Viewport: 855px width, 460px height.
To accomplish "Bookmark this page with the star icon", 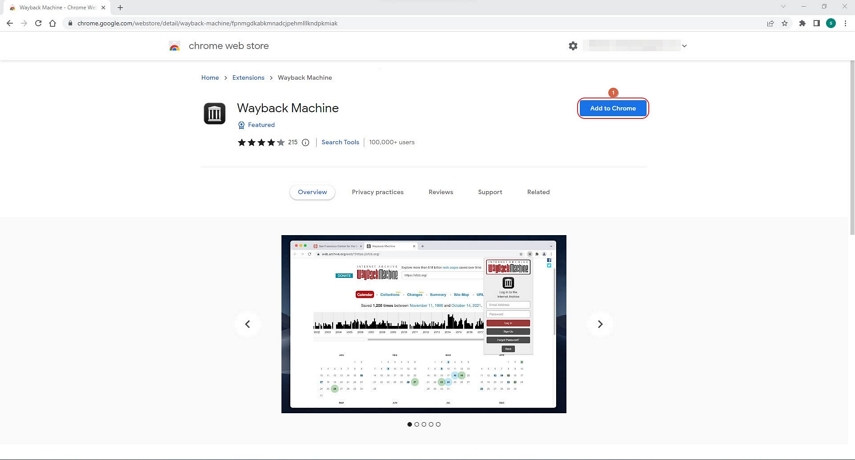I will [x=785, y=23].
